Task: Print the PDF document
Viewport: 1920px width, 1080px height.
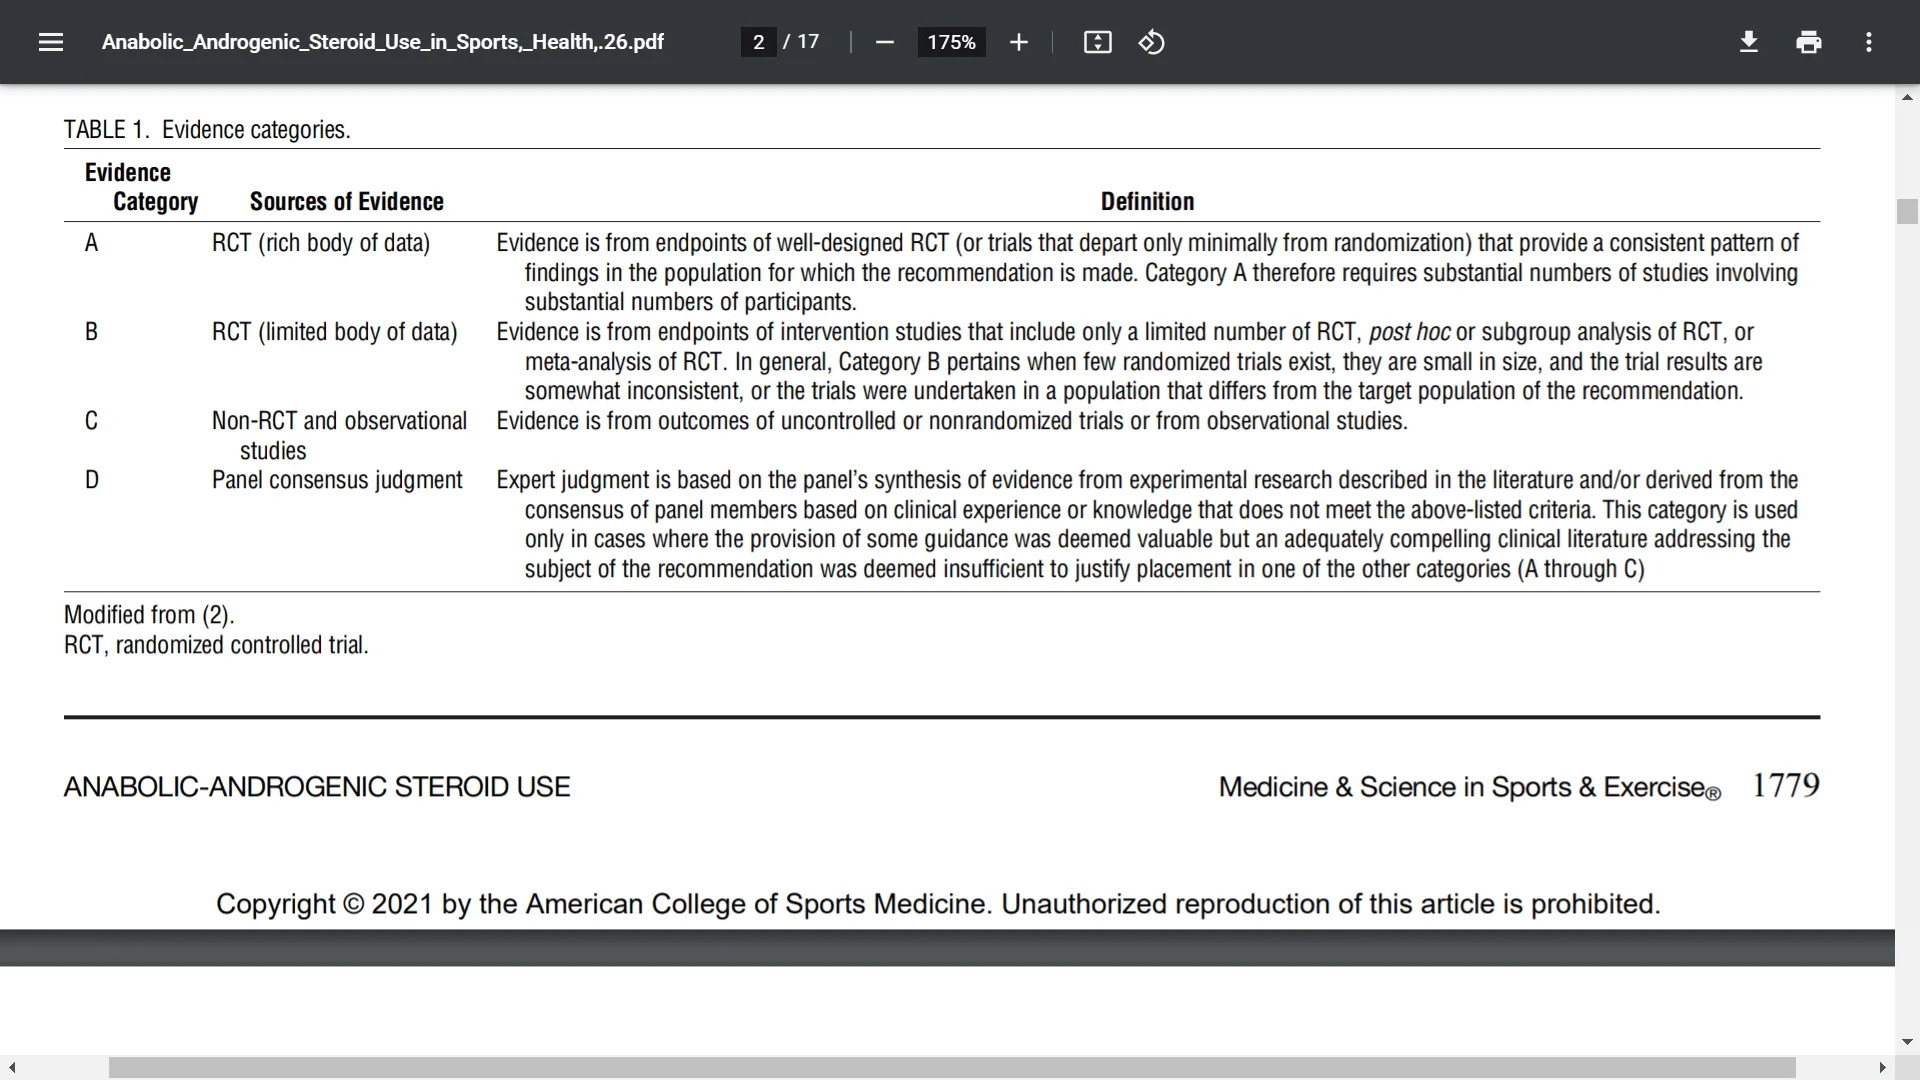Action: [x=1808, y=42]
